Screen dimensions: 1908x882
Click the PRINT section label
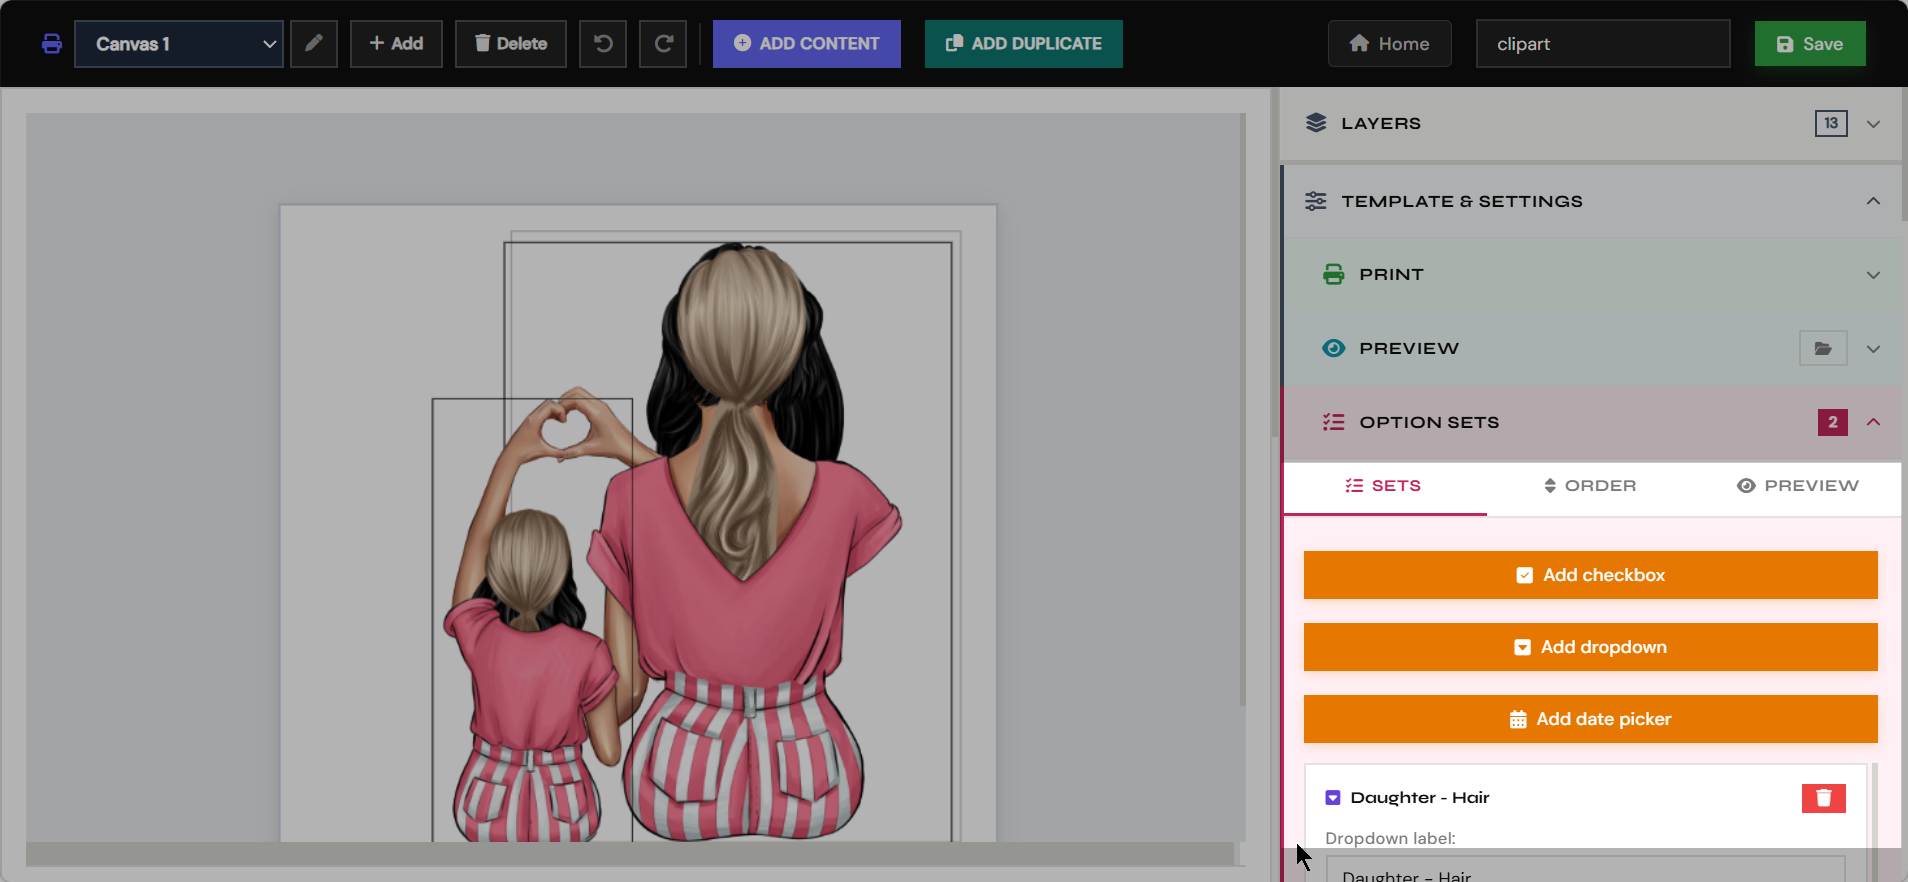[1391, 274]
